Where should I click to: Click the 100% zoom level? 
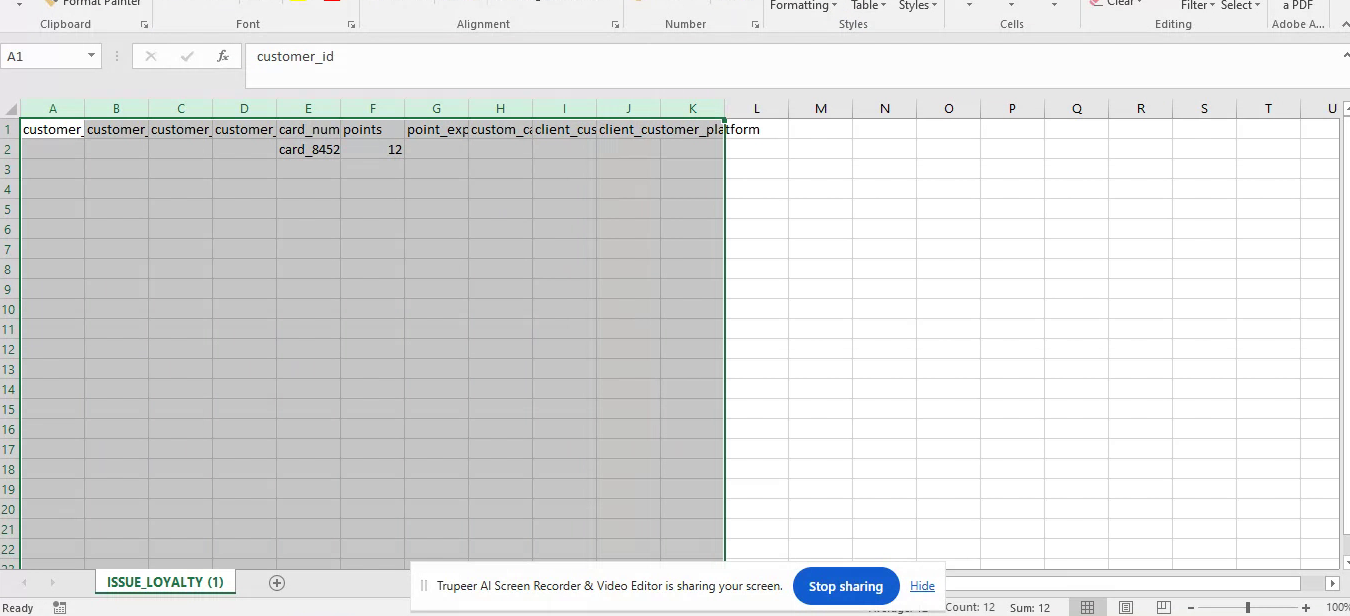1337,608
